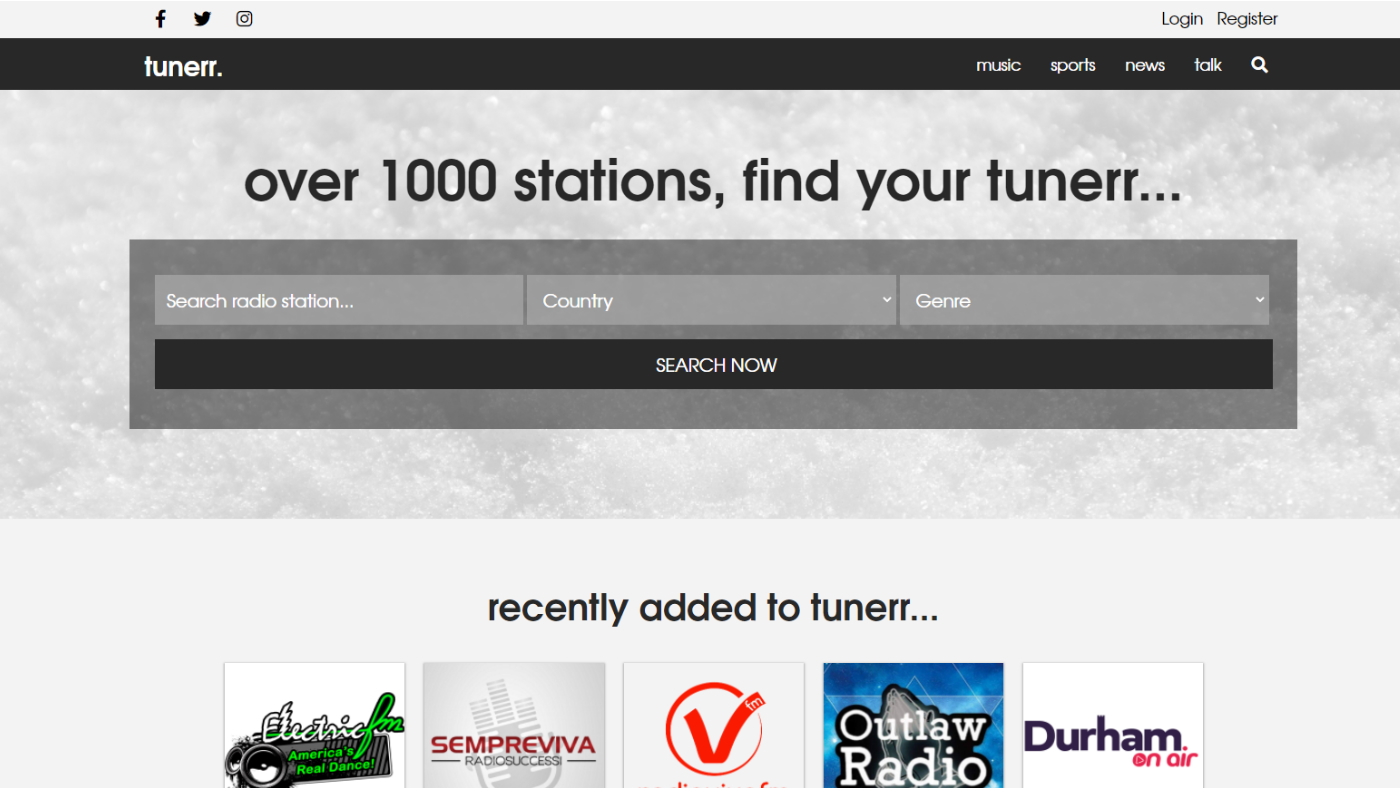1400x788 pixels.
Task: Open the Outlaw Radio station thumbnail
Action: [913, 725]
